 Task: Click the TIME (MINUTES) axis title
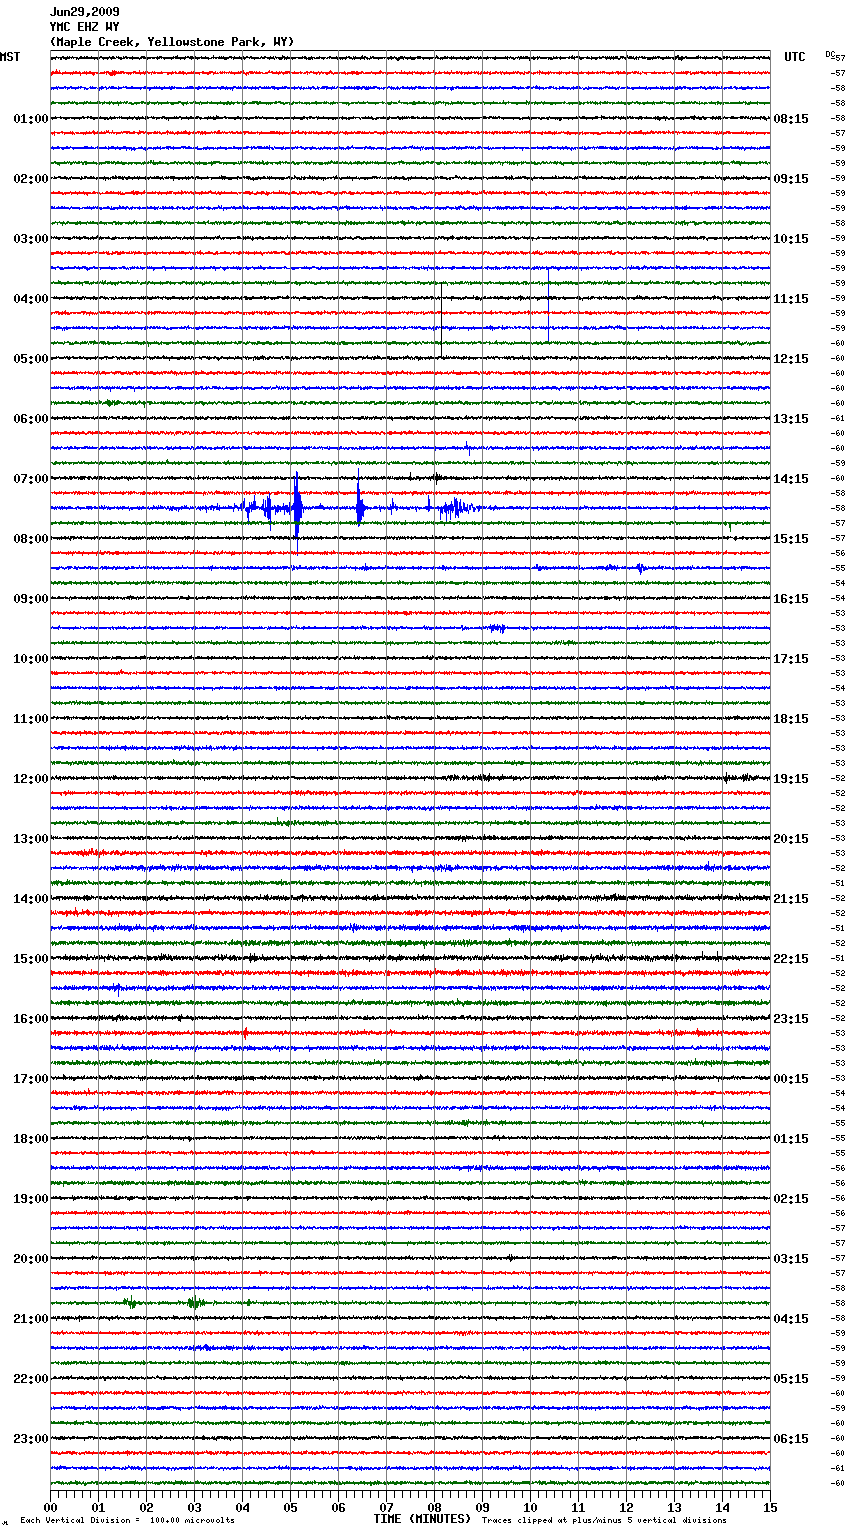pyautogui.click(x=422, y=1519)
